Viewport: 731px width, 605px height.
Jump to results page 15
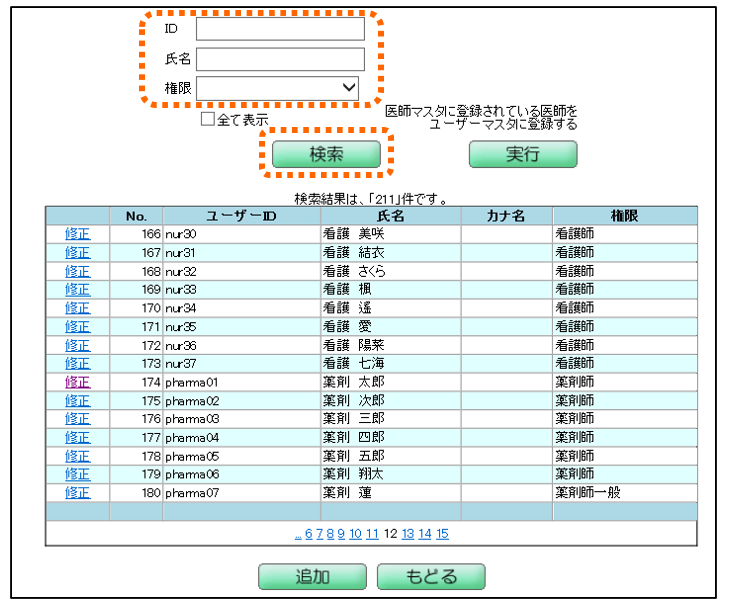click(442, 534)
